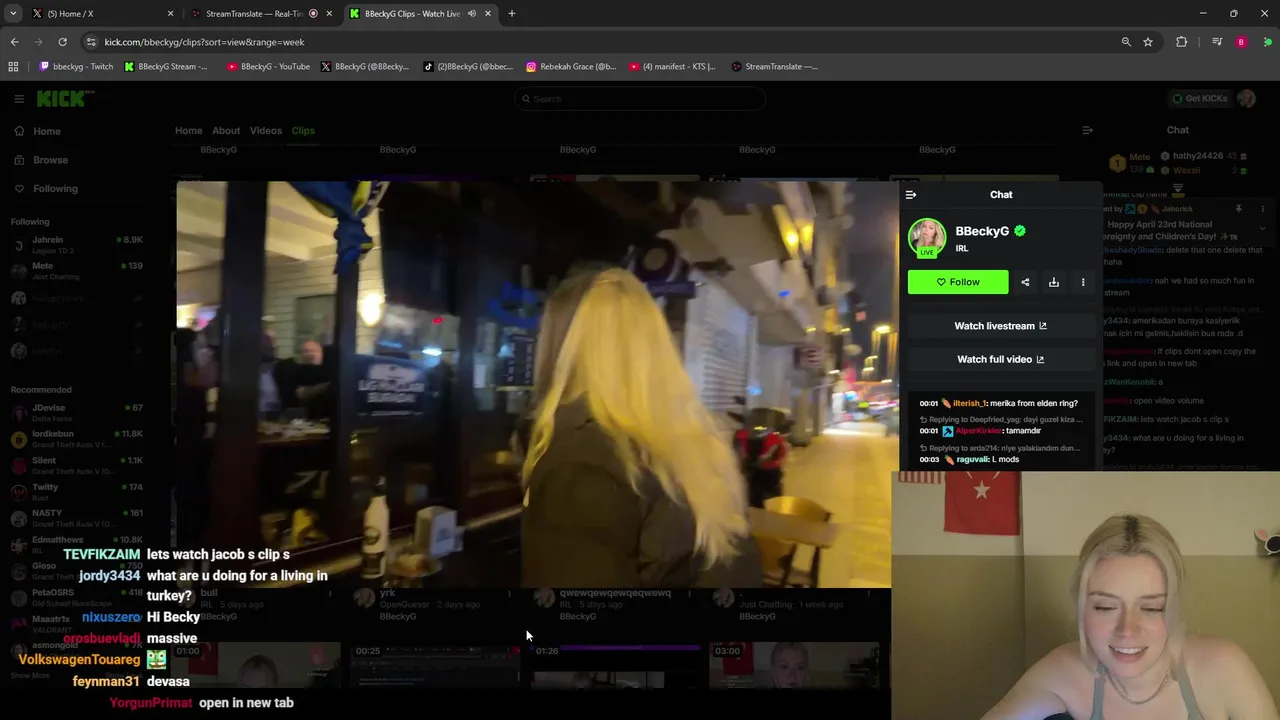Unpin the pinned chat message

pos(1238,209)
